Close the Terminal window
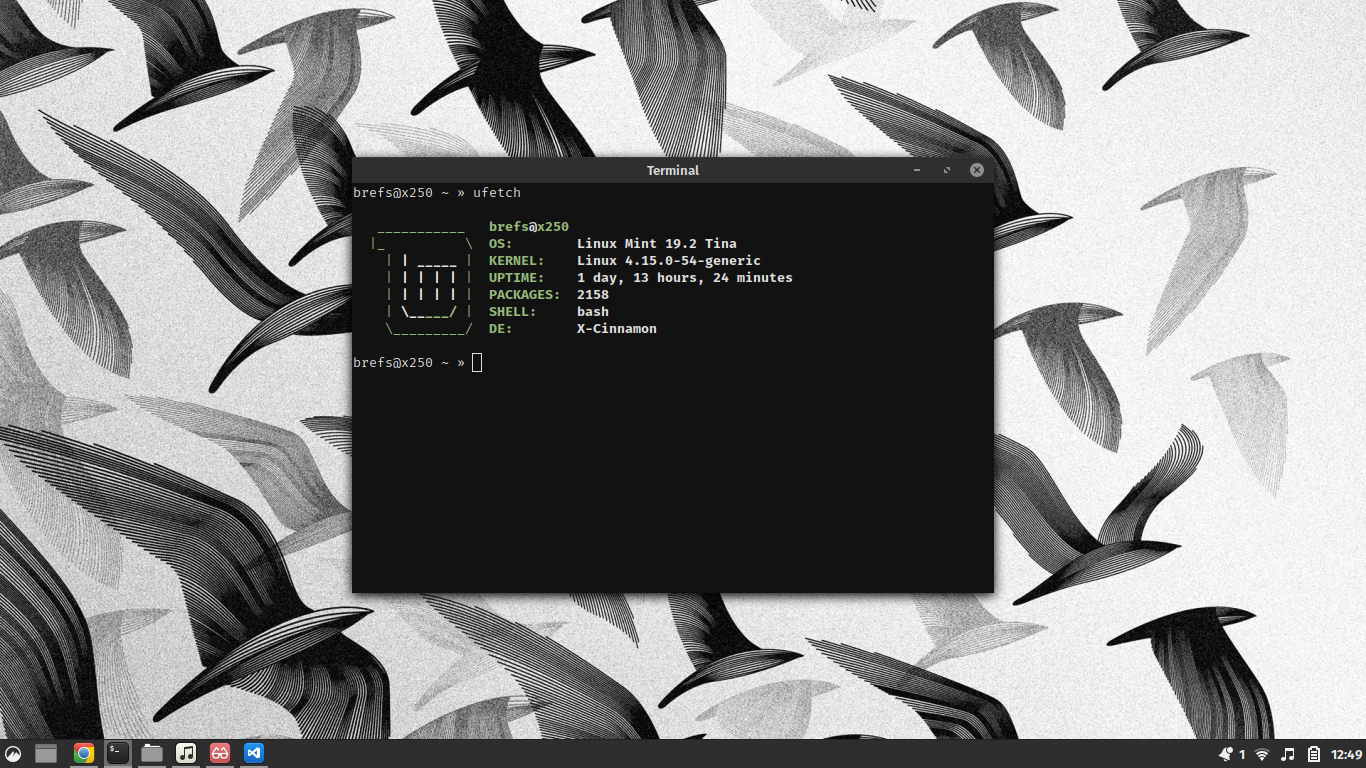This screenshot has width=1366, height=768. tap(977, 170)
